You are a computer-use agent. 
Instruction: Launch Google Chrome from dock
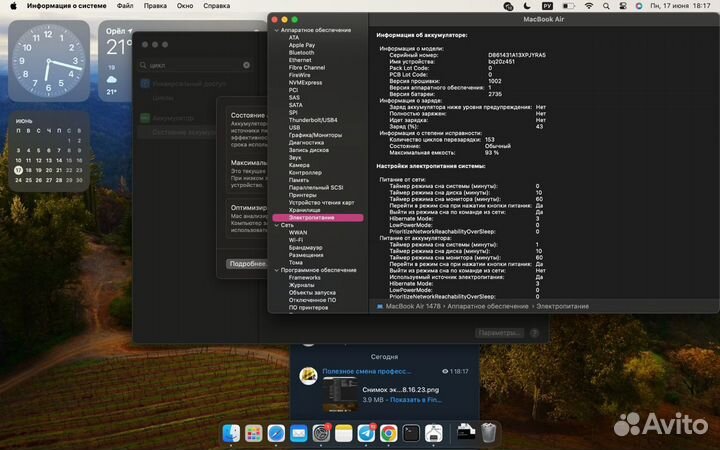(x=388, y=433)
